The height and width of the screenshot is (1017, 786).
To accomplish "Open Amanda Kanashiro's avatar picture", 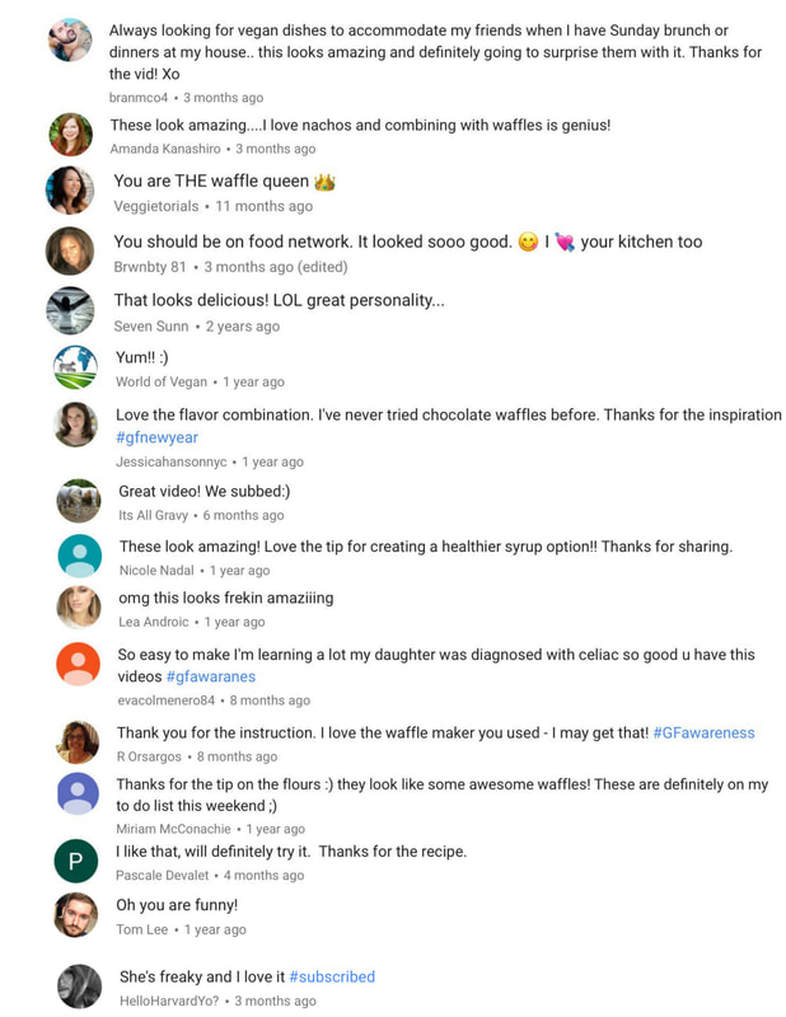I will [x=71, y=134].
